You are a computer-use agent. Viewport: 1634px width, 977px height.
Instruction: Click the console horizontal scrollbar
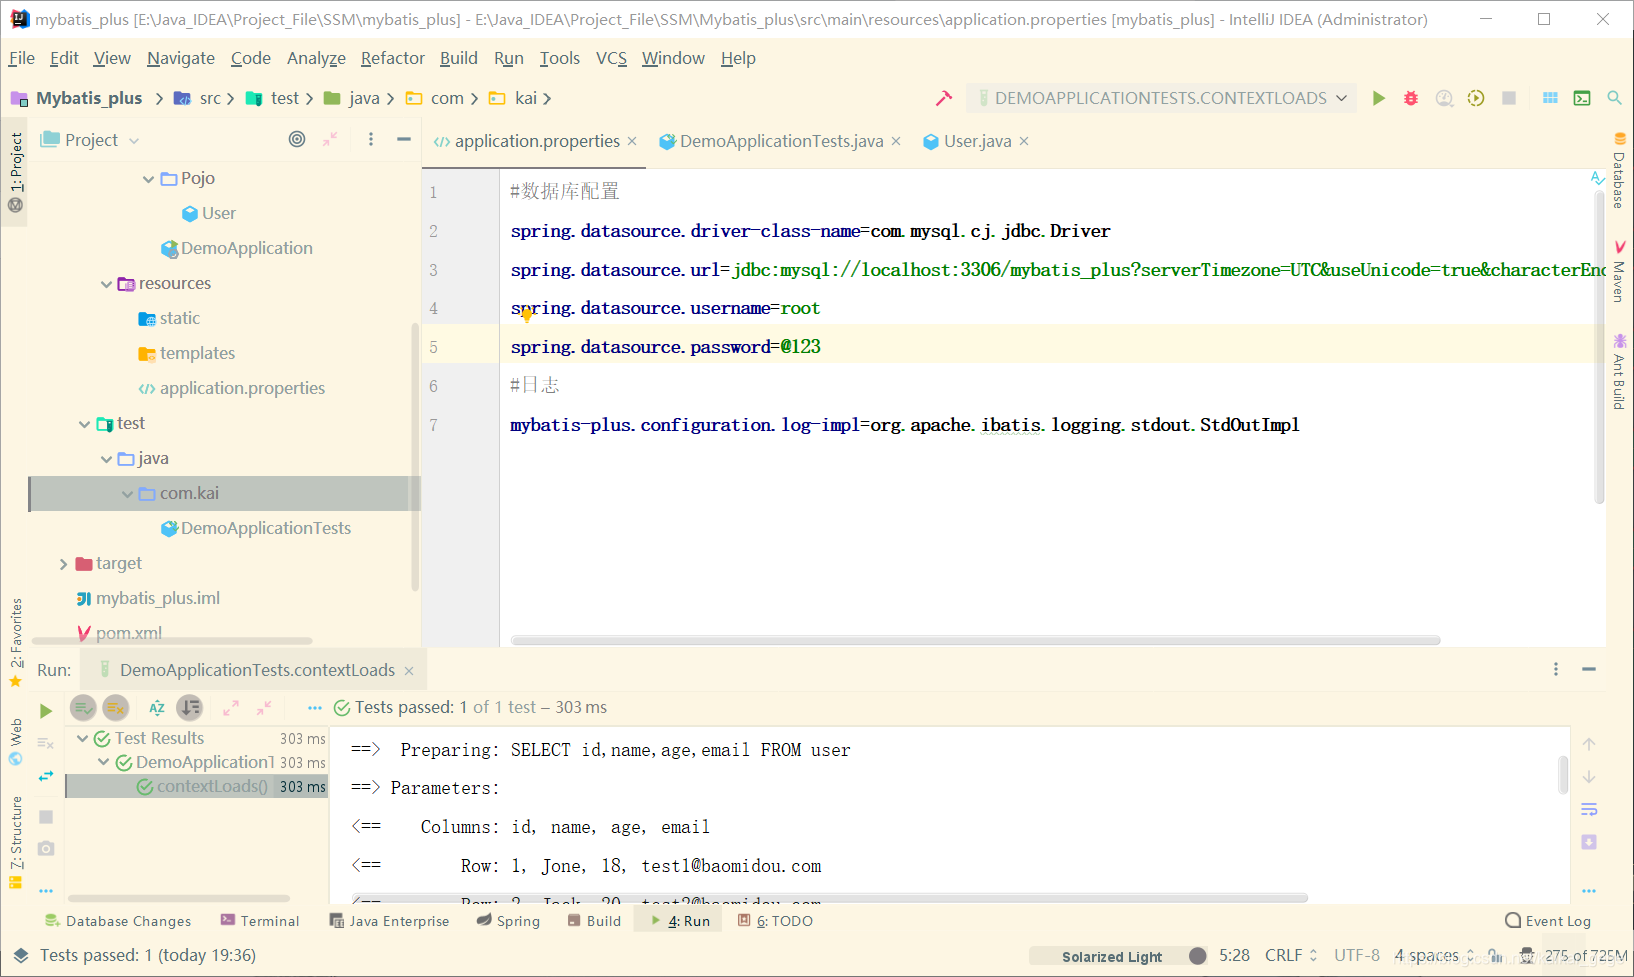point(830,898)
